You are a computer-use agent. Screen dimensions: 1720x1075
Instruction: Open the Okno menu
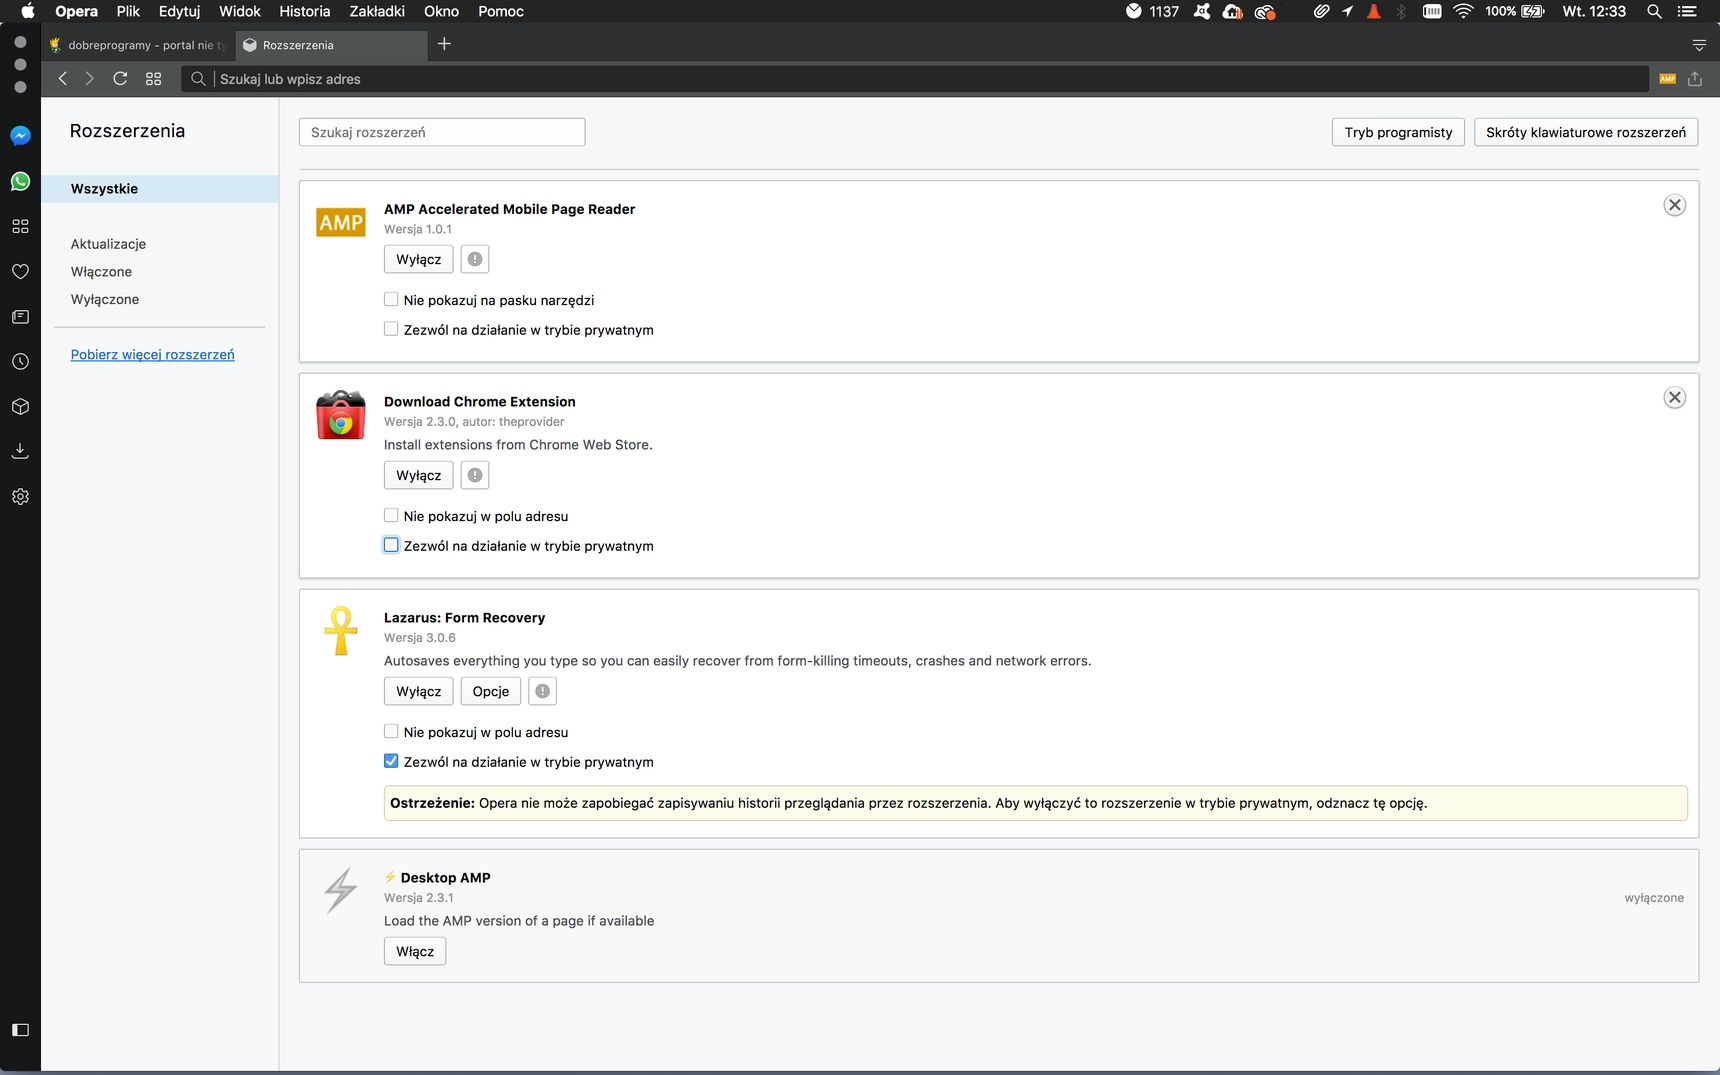[441, 11]
